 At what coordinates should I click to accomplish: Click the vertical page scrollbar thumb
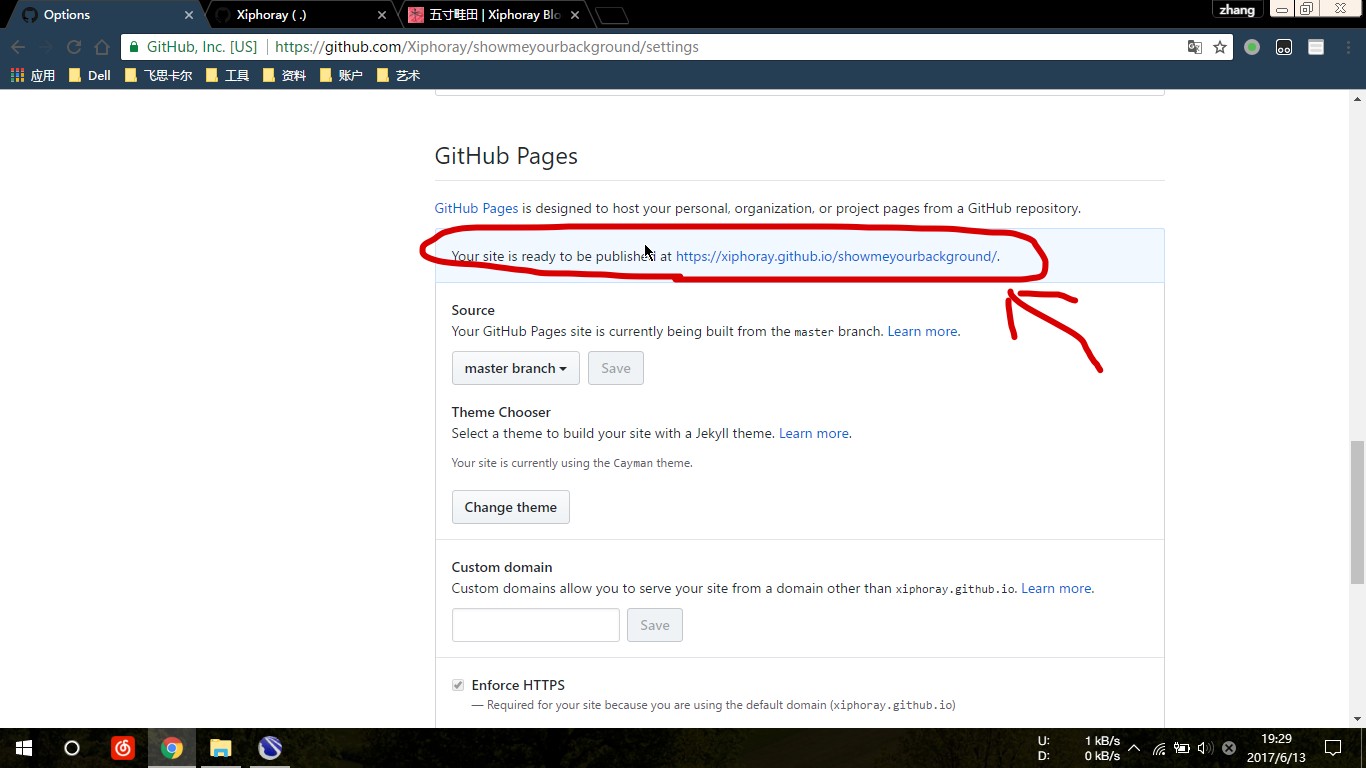click(1357, 512)
